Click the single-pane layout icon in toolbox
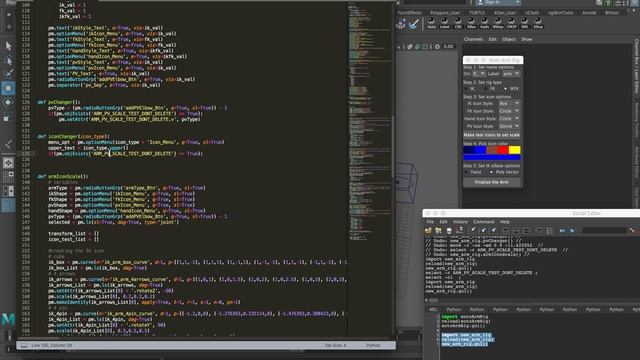The width and height of the screenshot is (640, 360). point(8,163)
